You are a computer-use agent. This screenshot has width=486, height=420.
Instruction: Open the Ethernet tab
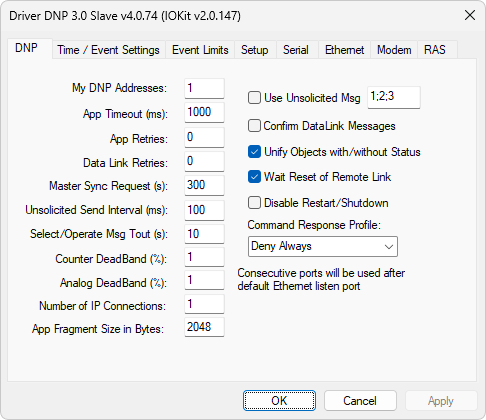tap(344, 50)
